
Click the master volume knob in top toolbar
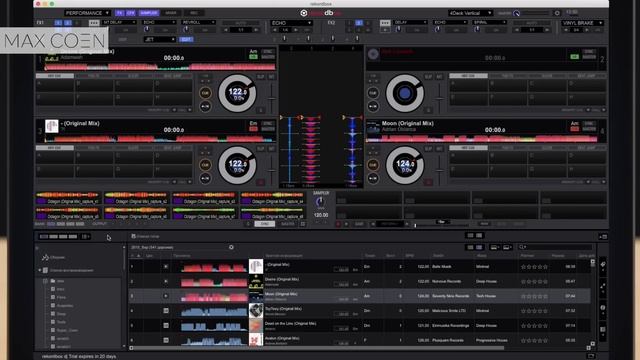point(516,13)
